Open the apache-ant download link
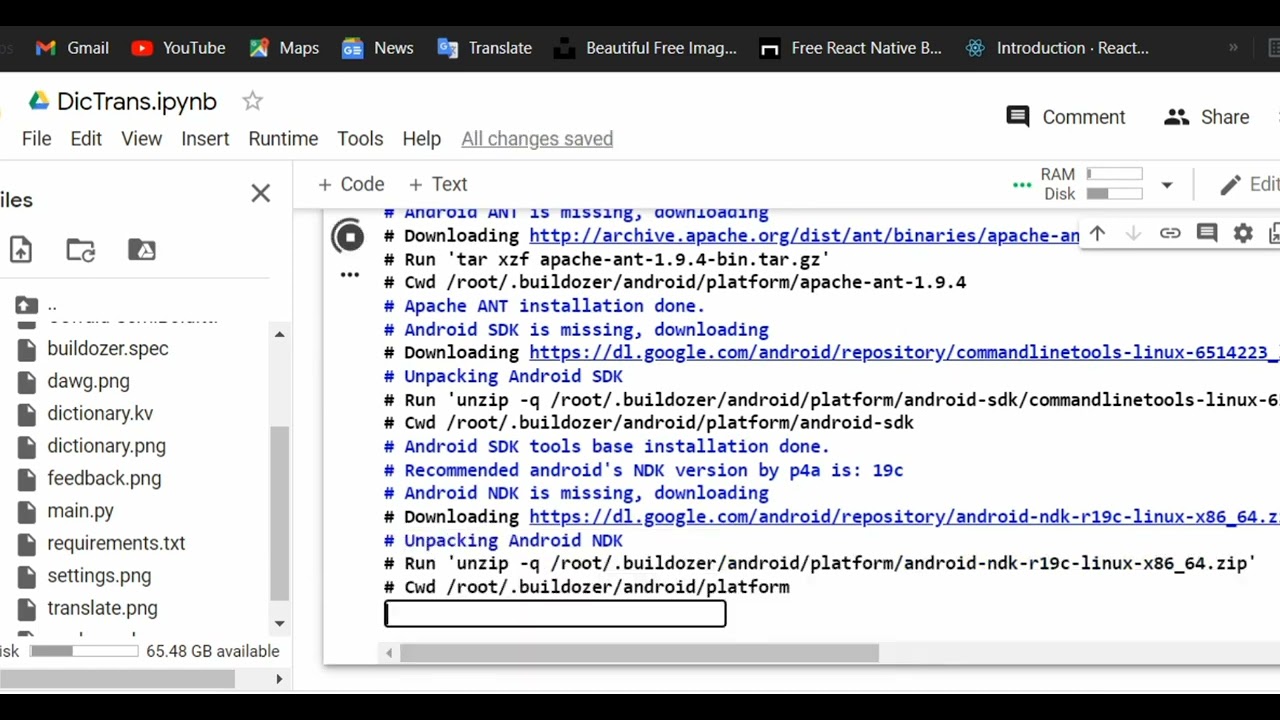Image resolution: width=1280 pixels, height=720 pixels. point(804,236)
